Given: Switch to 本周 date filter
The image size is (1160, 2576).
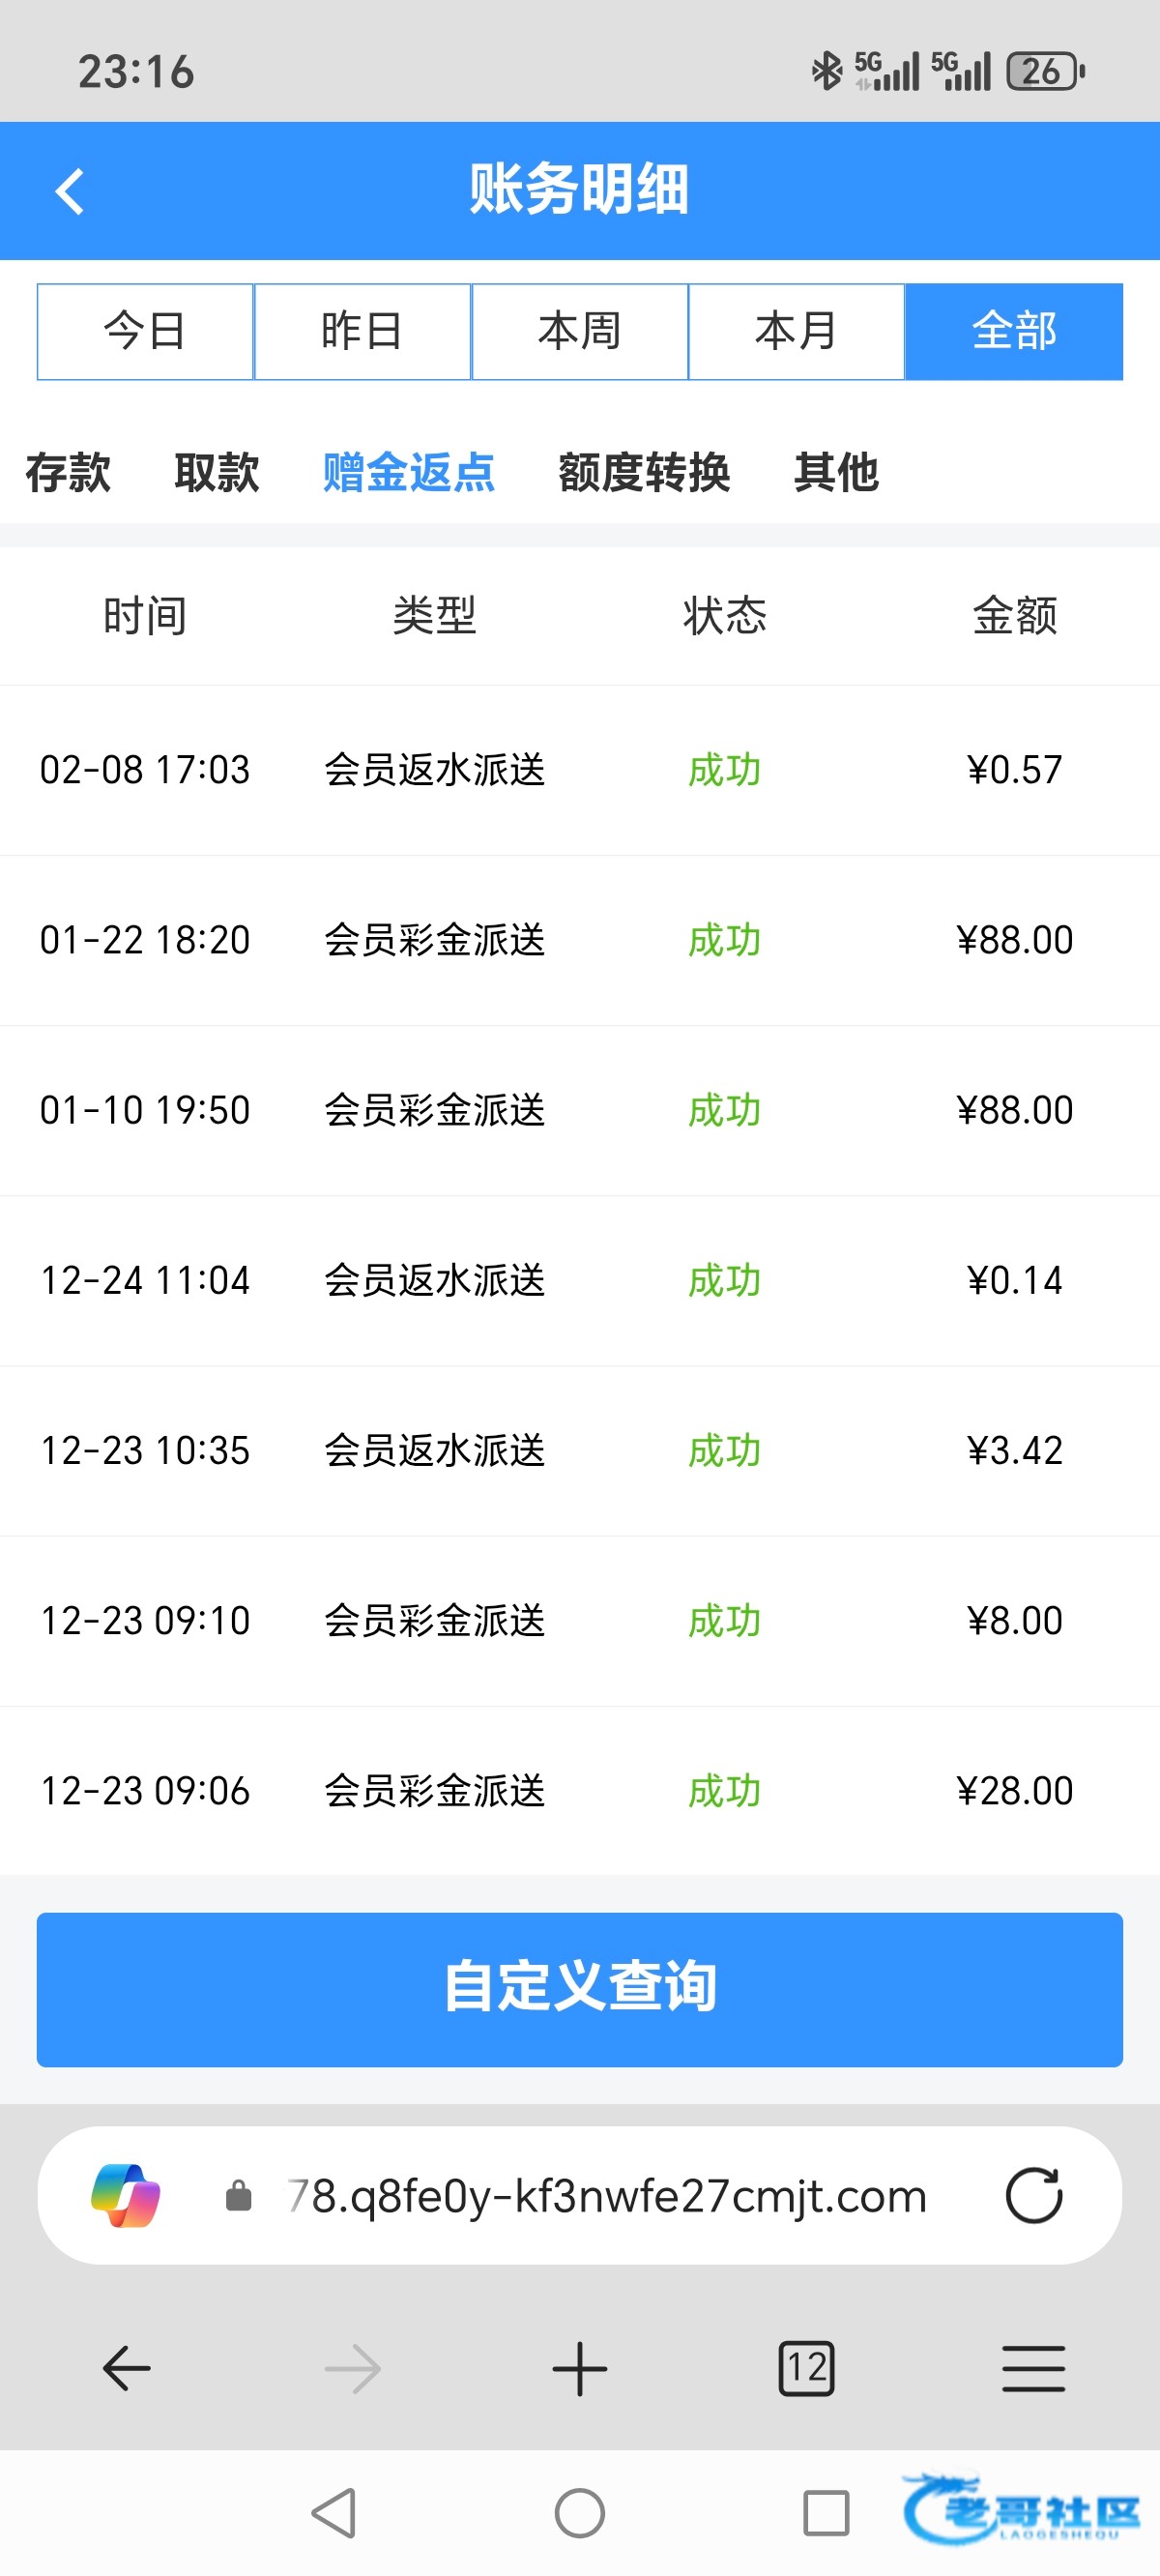Looking at the screenshot, I should pos(580,332).
